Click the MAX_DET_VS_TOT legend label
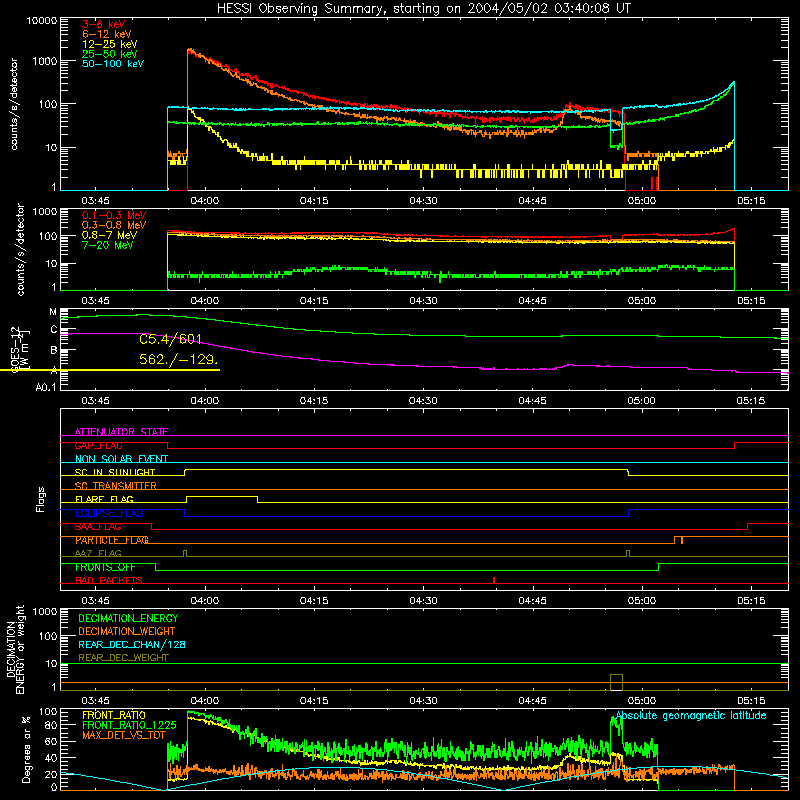 pos(124,735)
